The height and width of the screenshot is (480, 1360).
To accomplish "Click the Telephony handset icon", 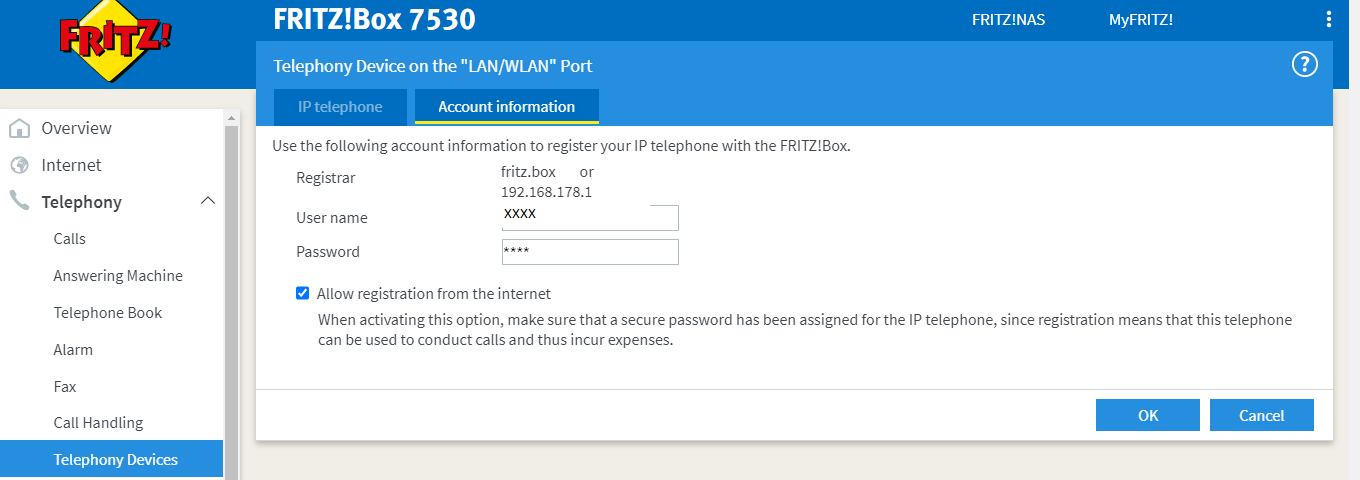I will tap(19, 202).
